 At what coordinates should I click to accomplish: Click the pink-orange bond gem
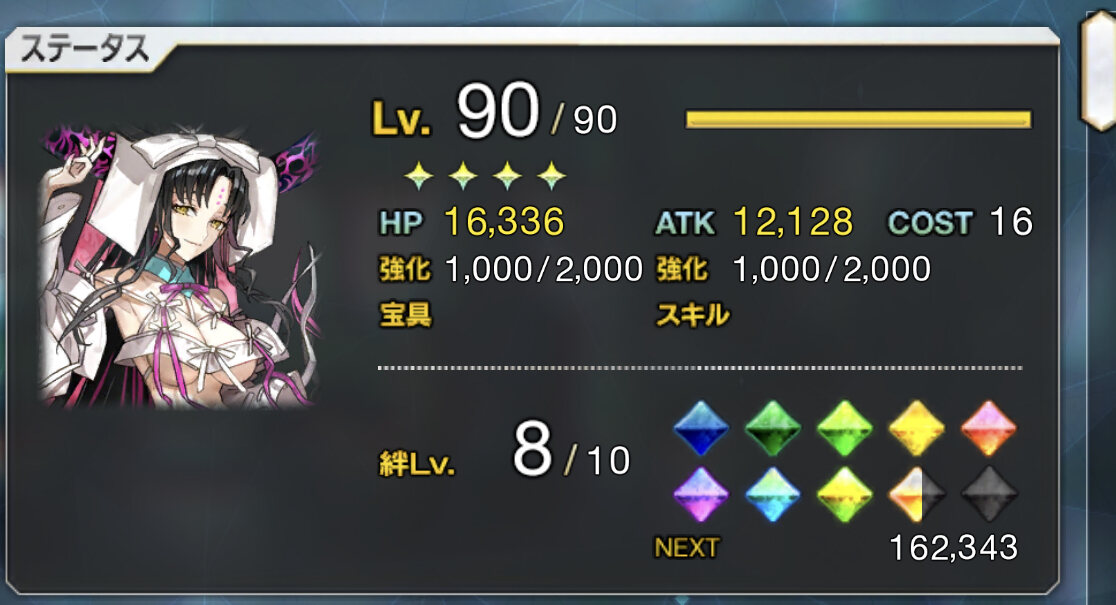pyautogui.click(x=989, y=428)
